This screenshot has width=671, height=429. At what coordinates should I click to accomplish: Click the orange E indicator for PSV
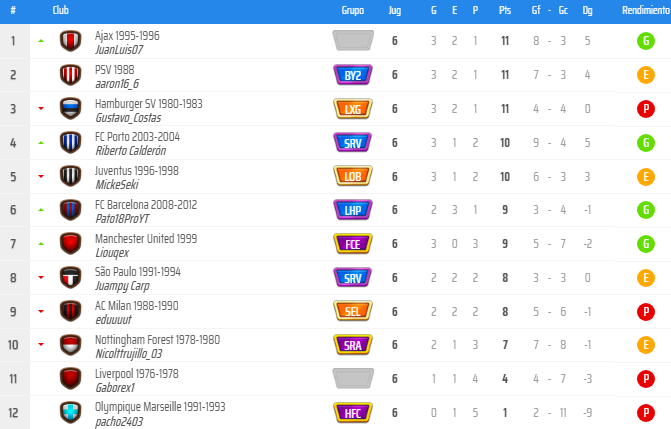pyautogui.click(x=647, y=75)
